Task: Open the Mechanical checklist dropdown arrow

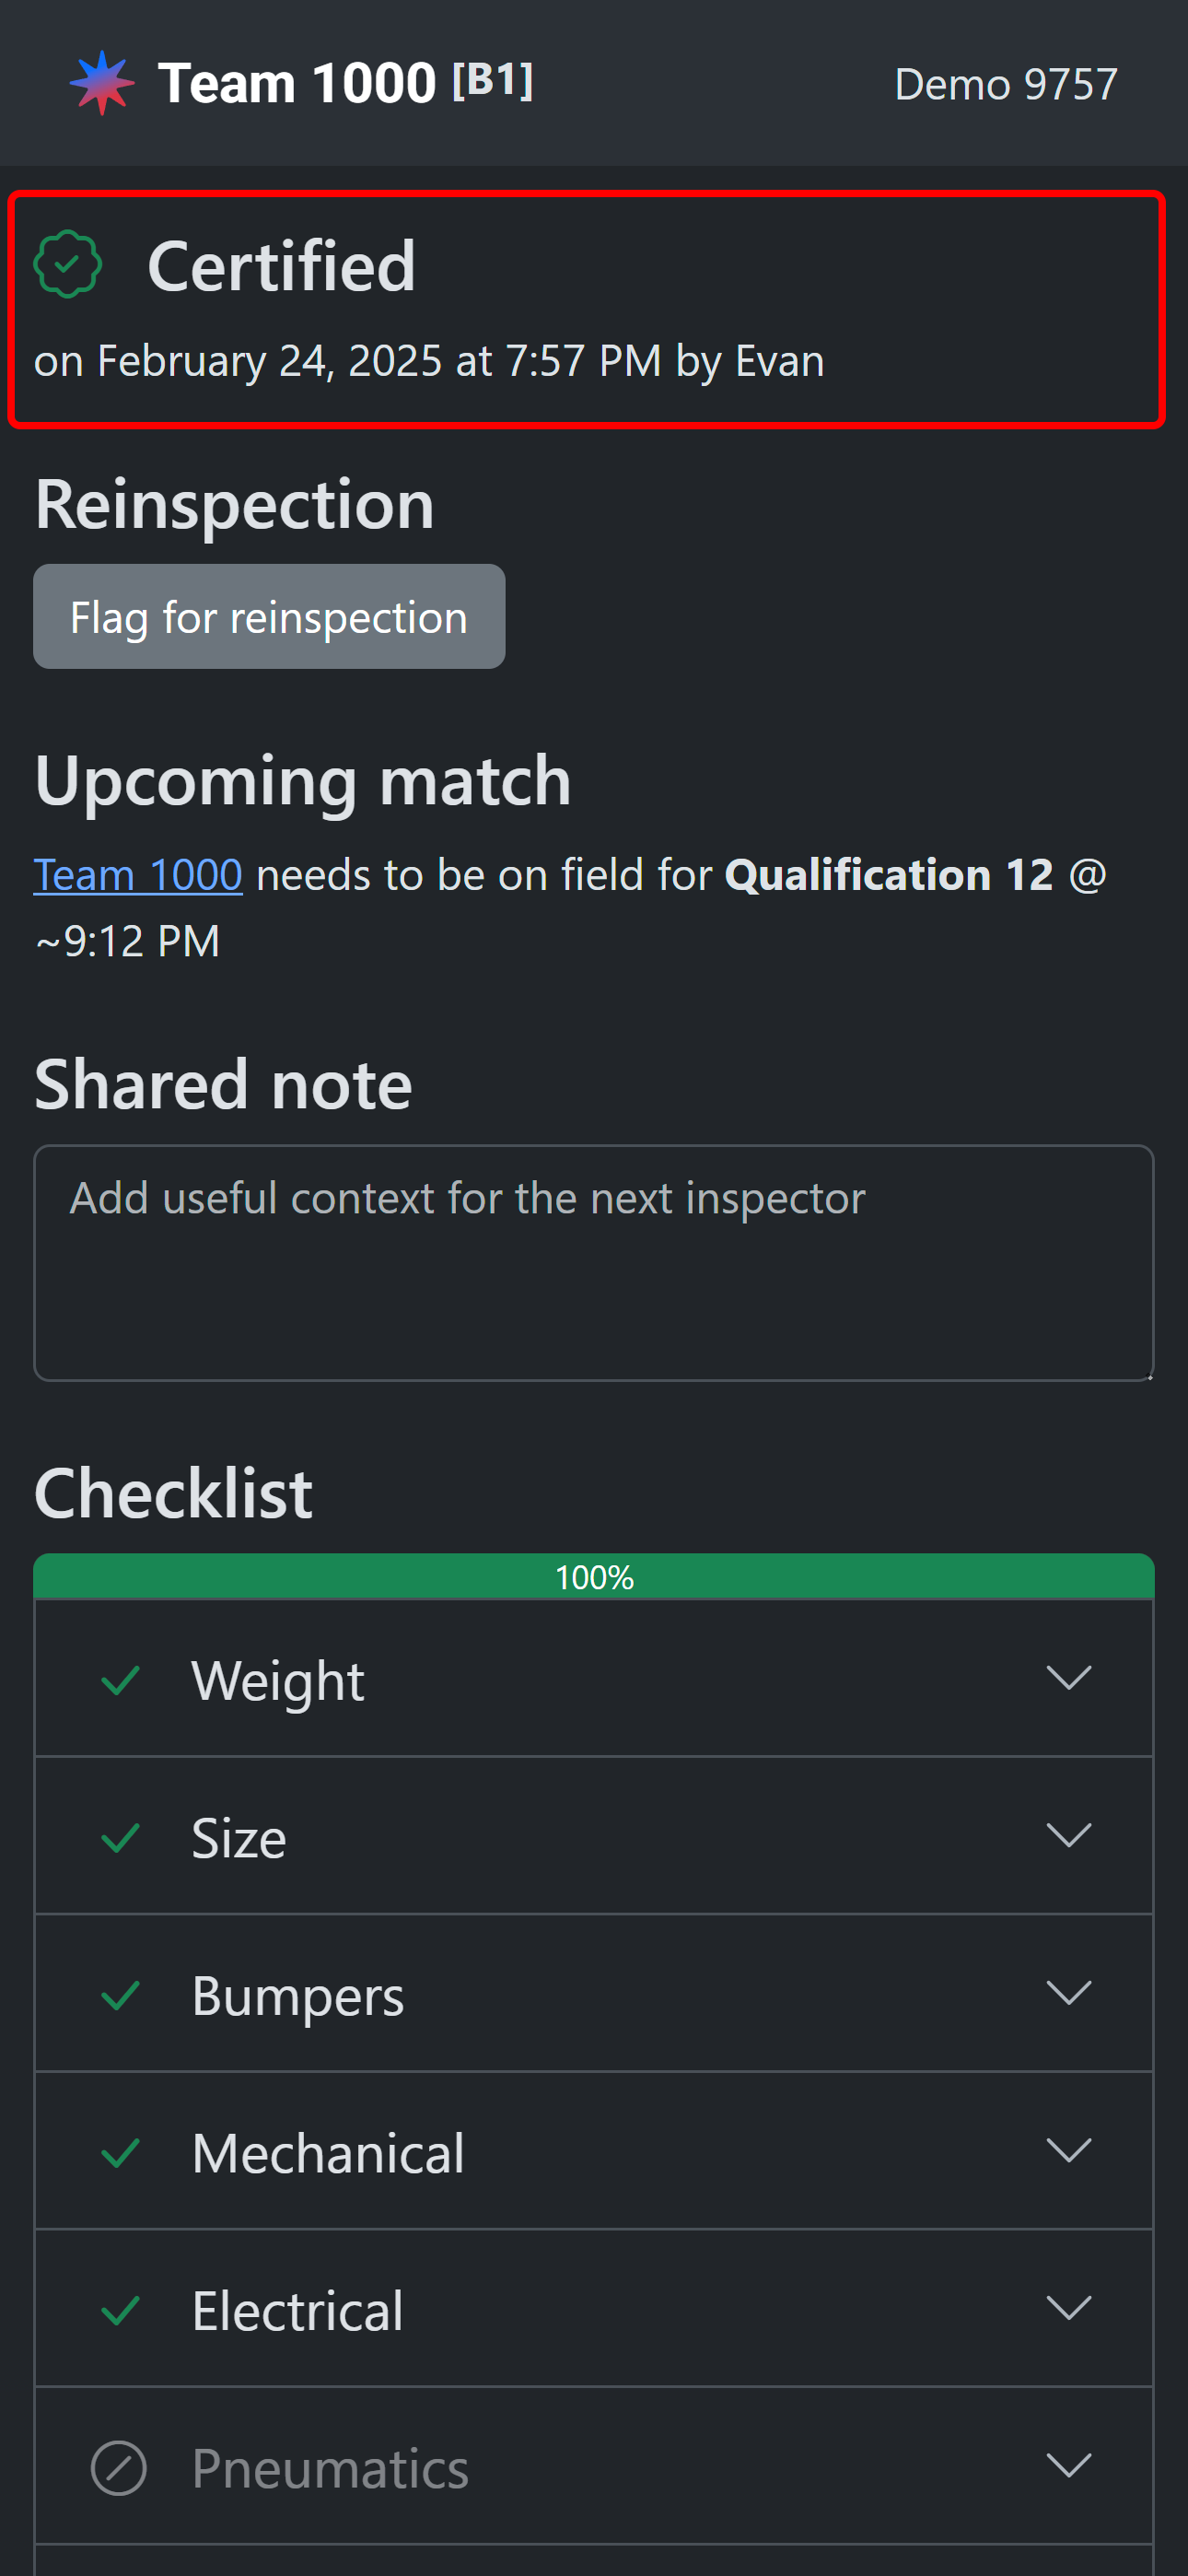Action: [1068, 2151]
